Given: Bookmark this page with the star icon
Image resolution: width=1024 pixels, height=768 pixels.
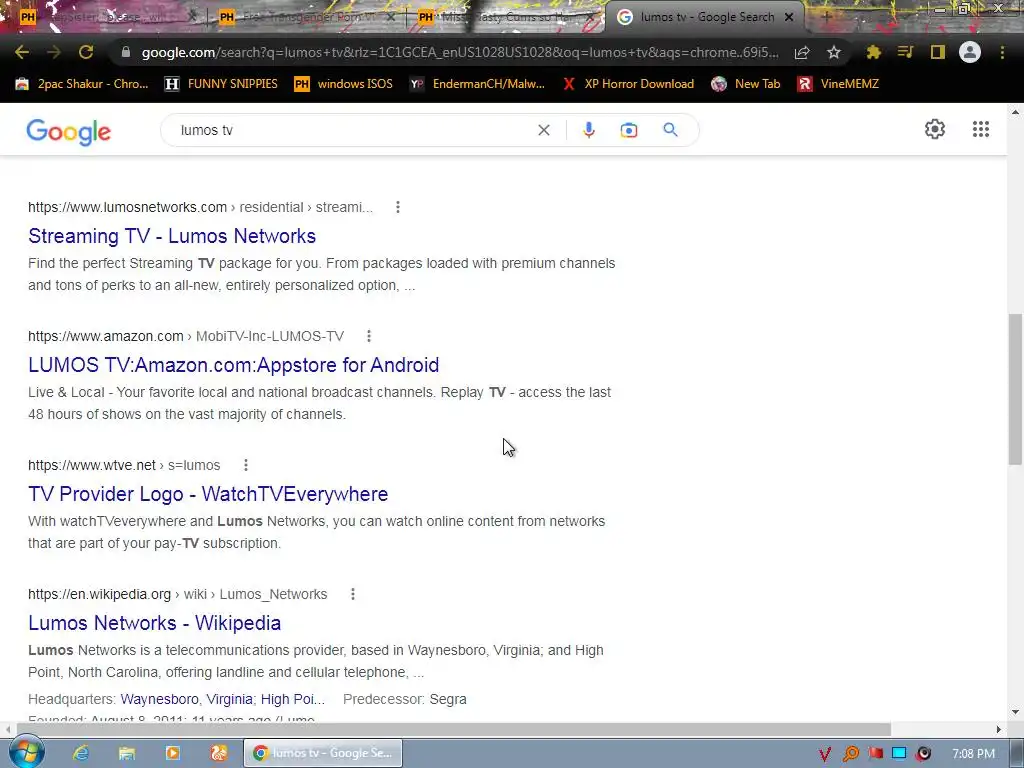Looking at the screenshot, I should [x=834, y=52].
